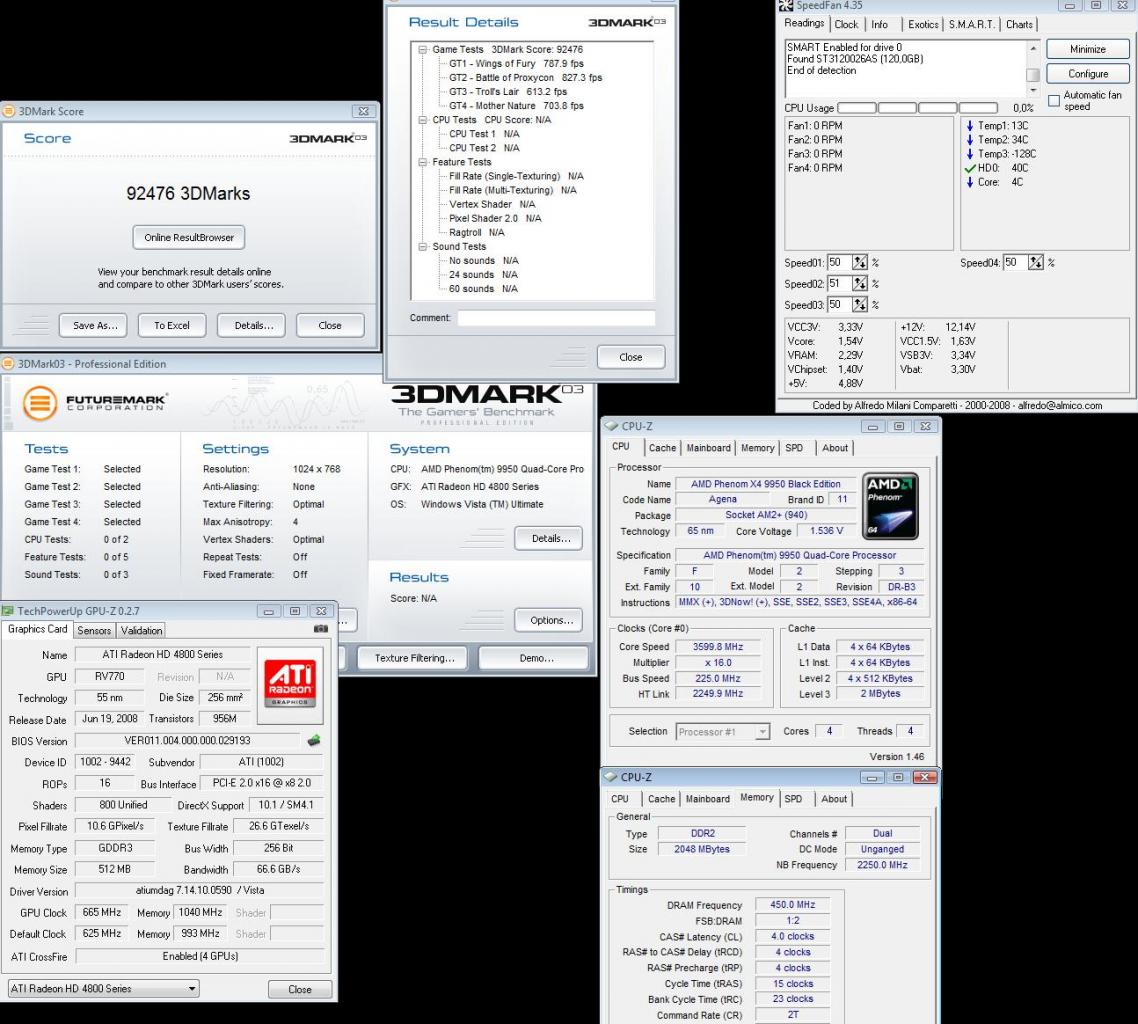The height and width of the screenshot is (1024, 1138).
Task: Open Details... in the 3DMark Score window
Action: click(253, 325)
